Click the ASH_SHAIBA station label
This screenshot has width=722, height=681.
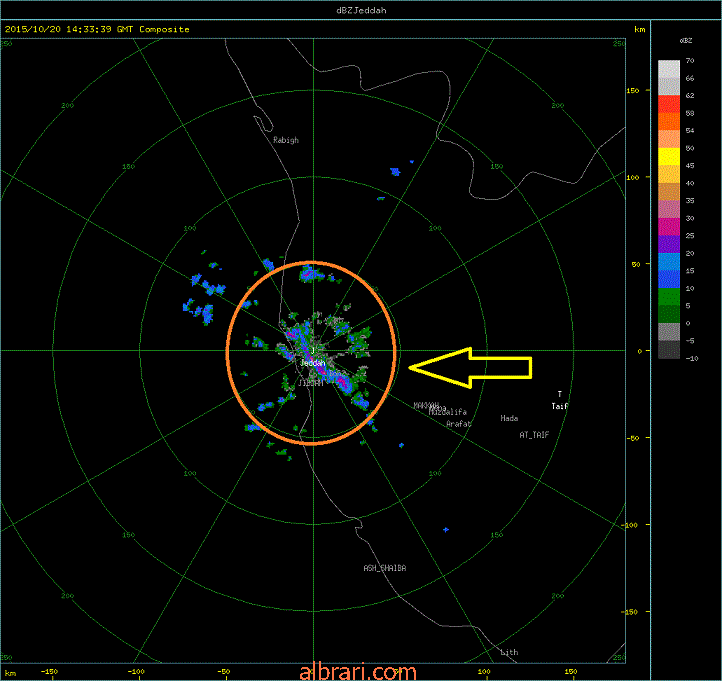[385, 568]
